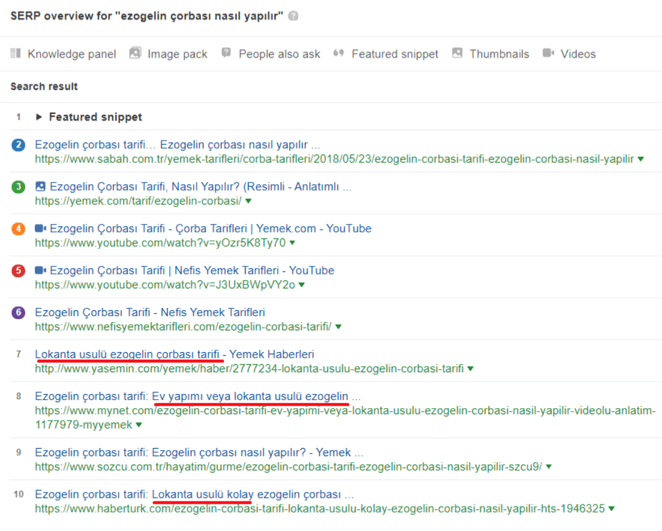Screen dimensions: 662x531
Task: Click the SERP overview heading text
Action: (x=147, y=16)
